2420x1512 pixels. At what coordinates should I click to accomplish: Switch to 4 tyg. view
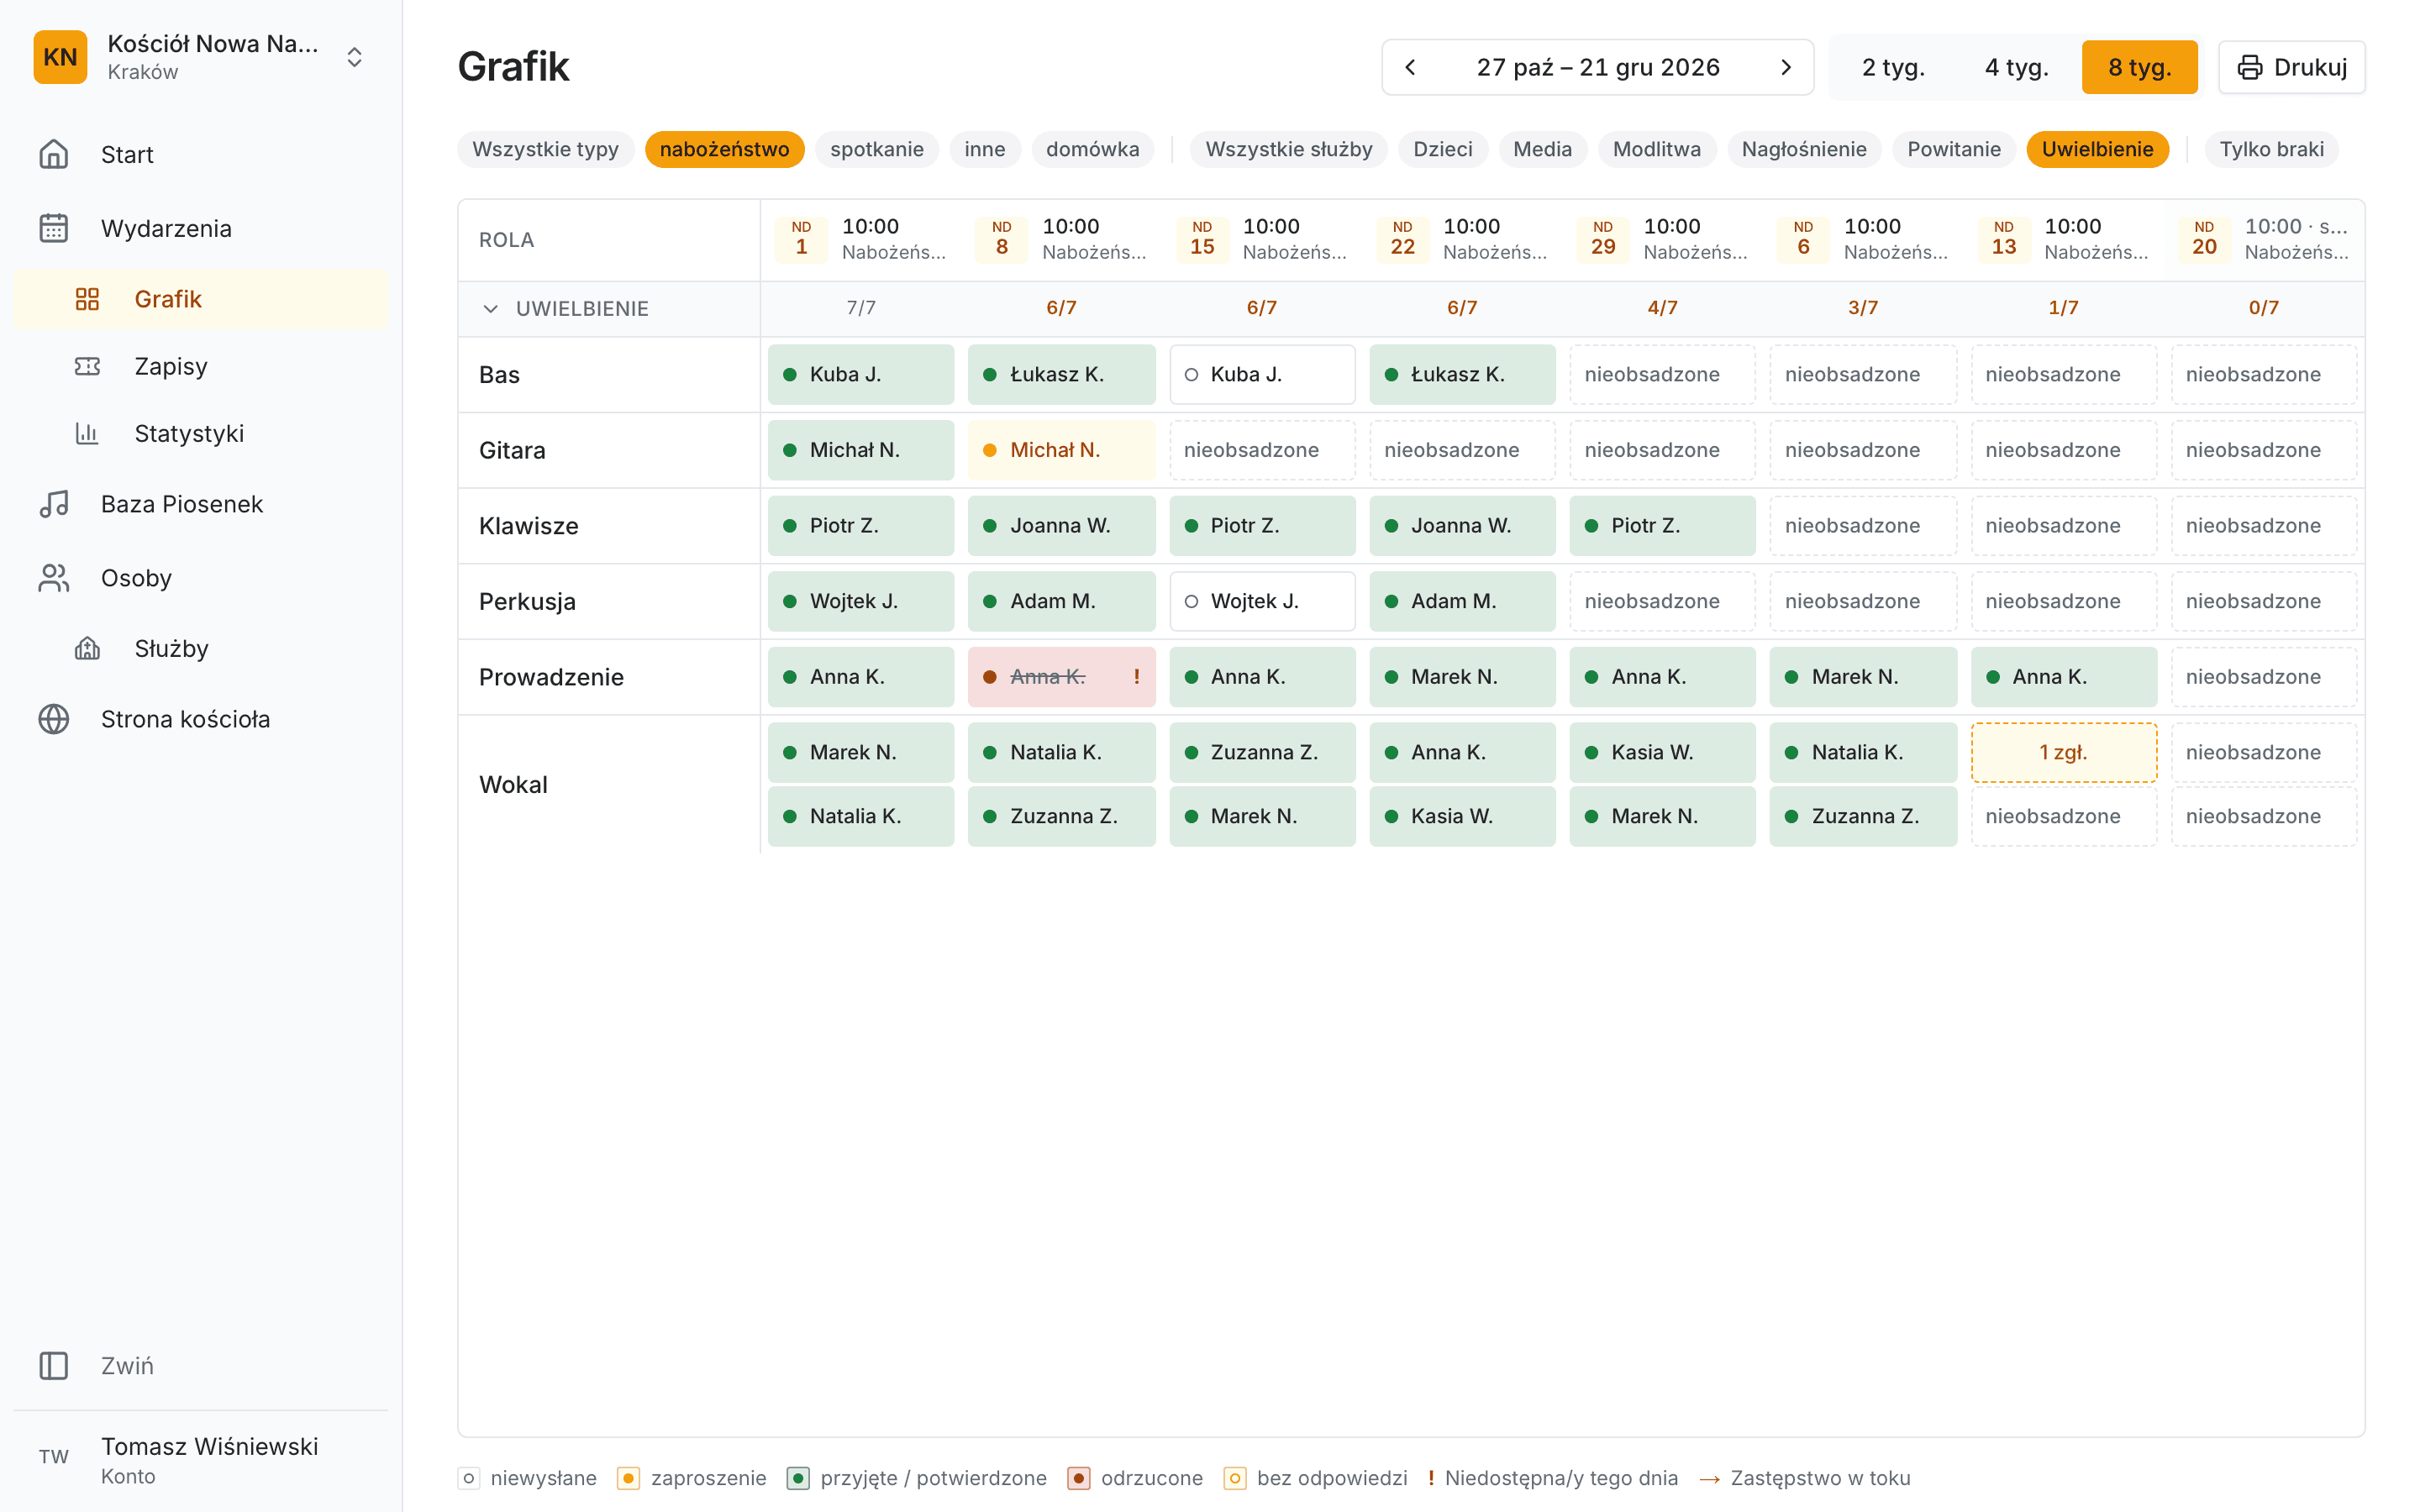tap(2016, 67)
